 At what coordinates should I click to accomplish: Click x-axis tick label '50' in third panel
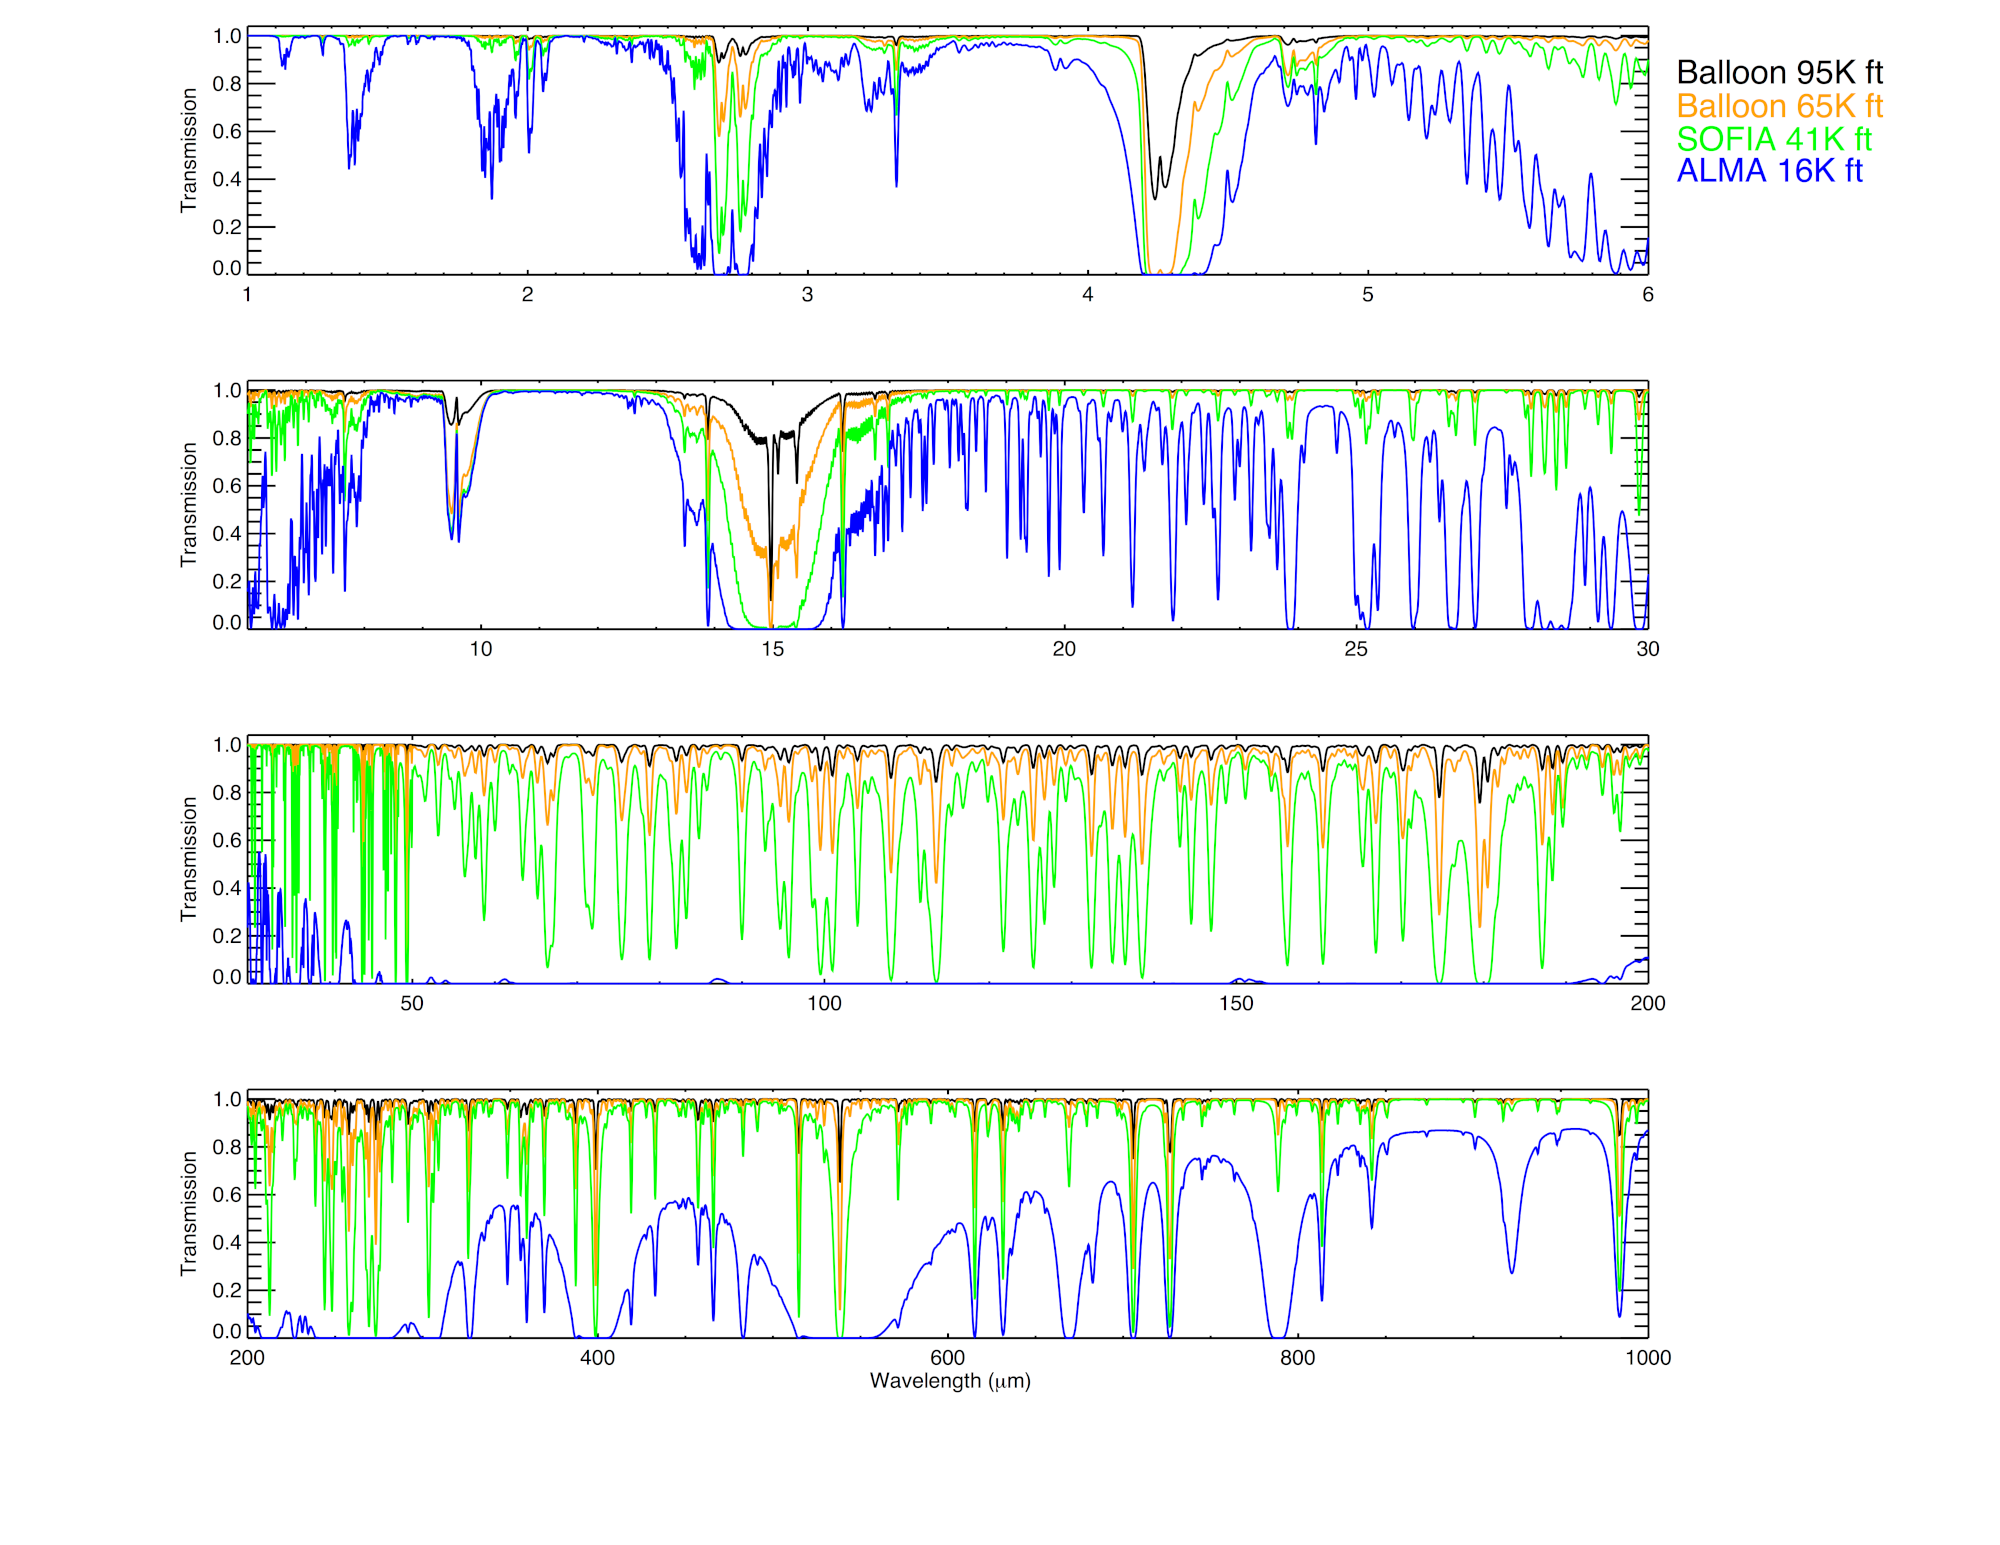(411, 1003)
